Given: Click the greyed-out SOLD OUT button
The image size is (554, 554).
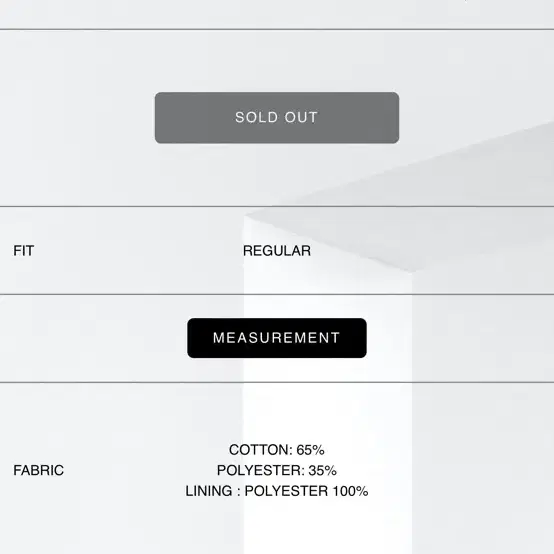Looking at the screenshot, I should click(x=277, y=118).
